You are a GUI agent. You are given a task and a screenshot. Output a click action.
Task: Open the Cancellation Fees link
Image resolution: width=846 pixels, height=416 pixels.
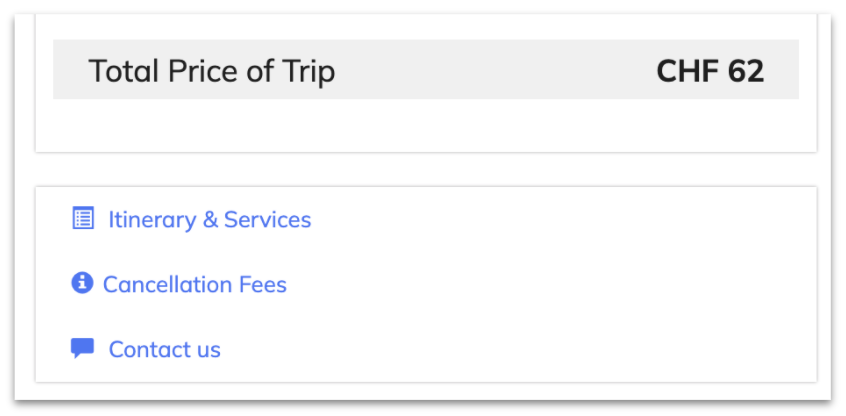(x=195, y=284)
